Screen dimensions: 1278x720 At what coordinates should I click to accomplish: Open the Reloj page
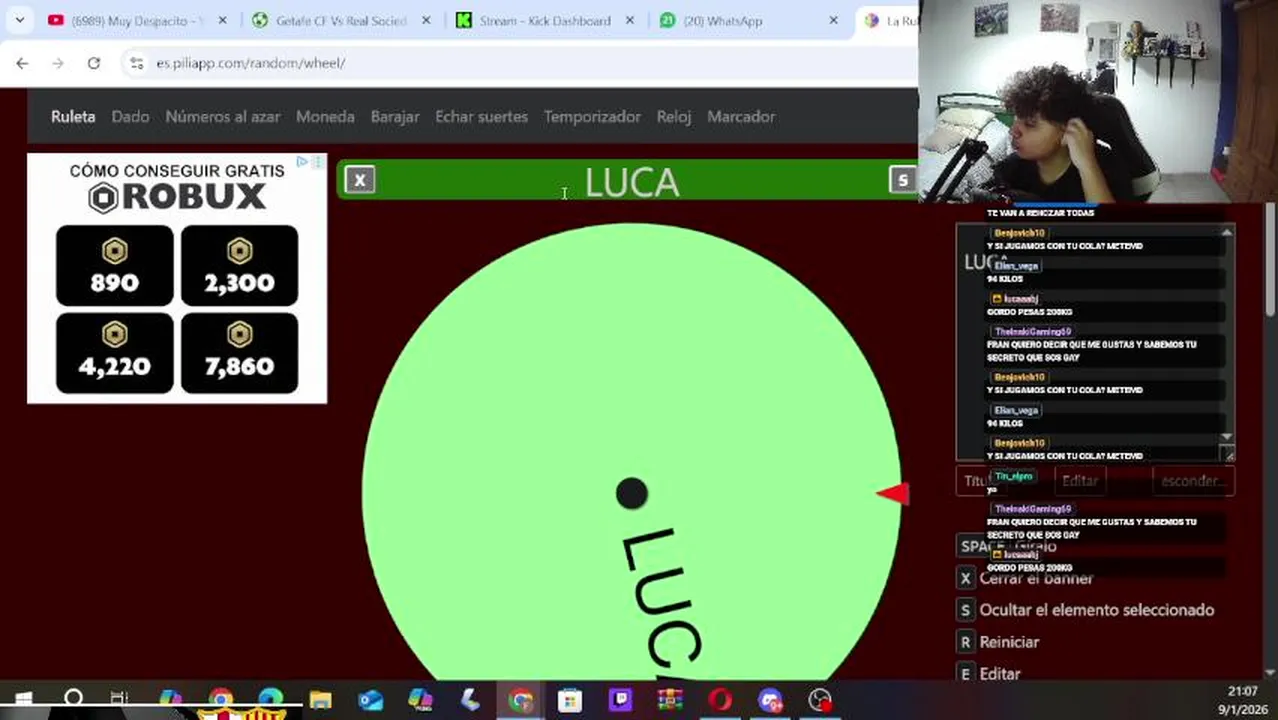point(674,117)
